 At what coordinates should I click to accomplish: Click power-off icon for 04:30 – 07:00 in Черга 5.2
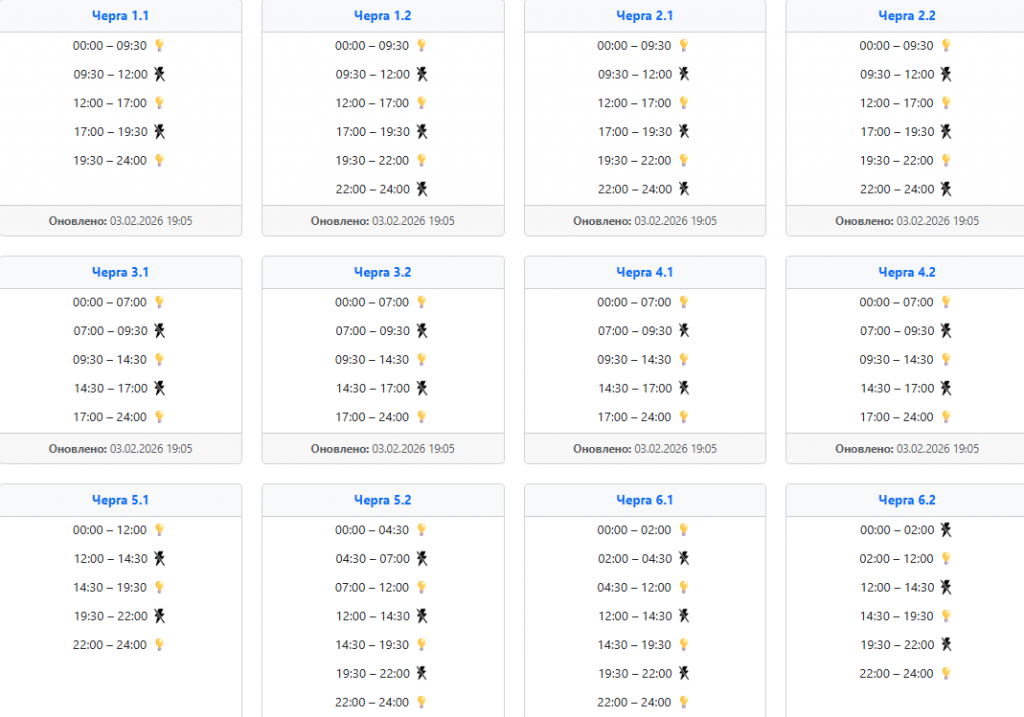click(x=421, y=559)
